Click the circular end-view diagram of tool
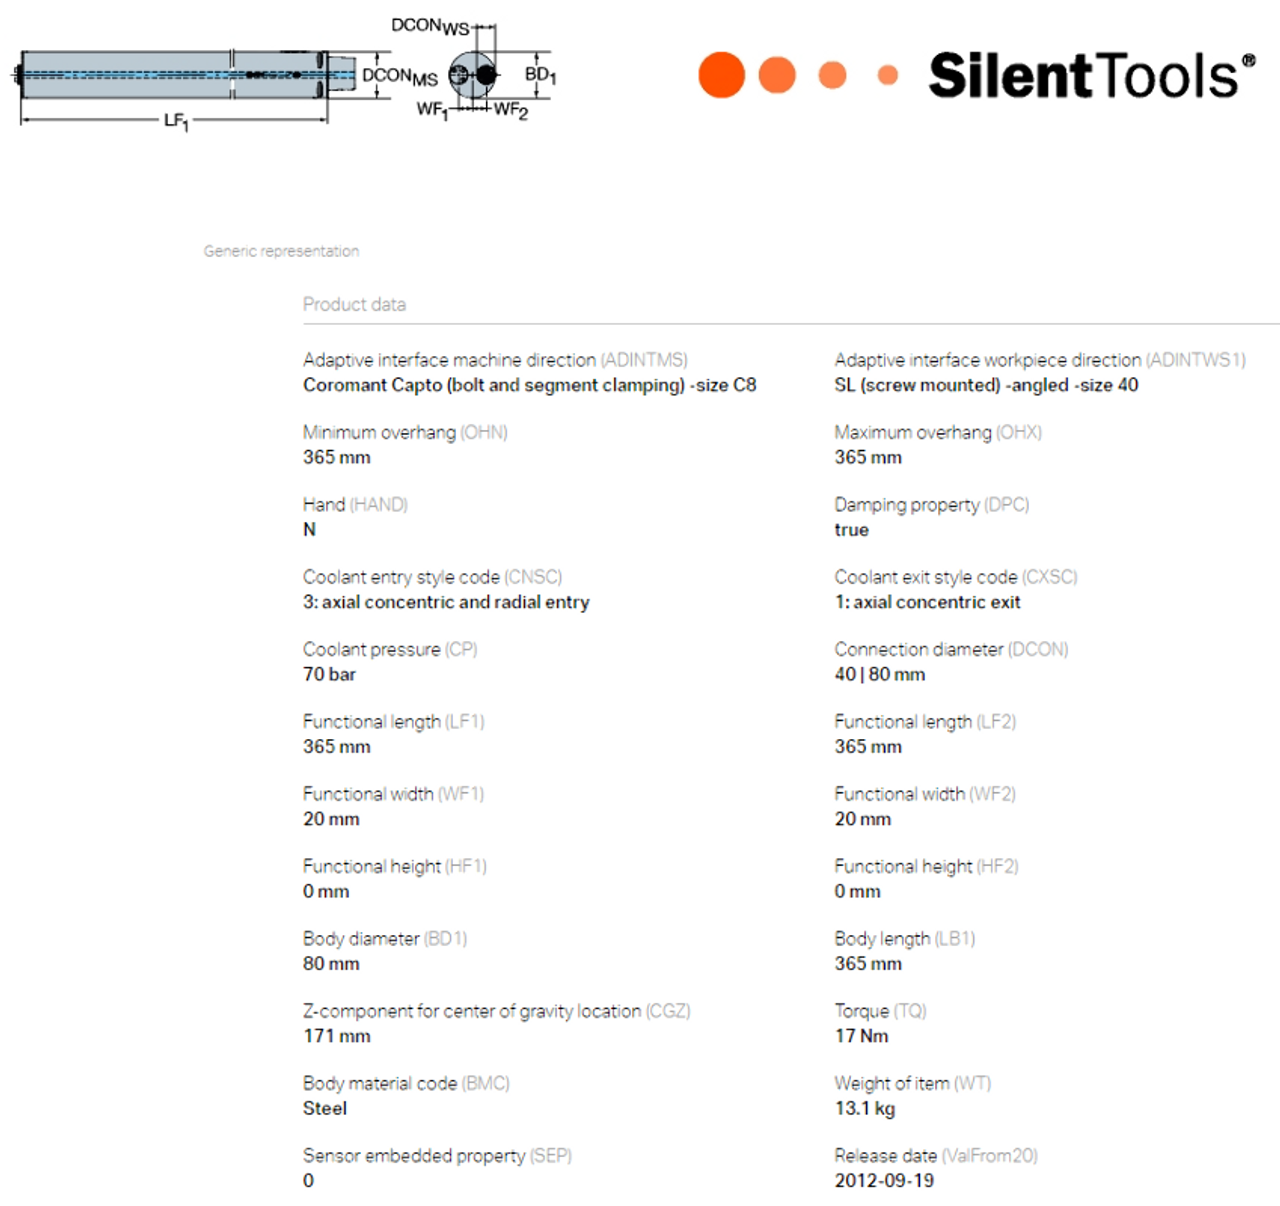The height and width of the screenshot is (1206, 1280). click(473, 75)
